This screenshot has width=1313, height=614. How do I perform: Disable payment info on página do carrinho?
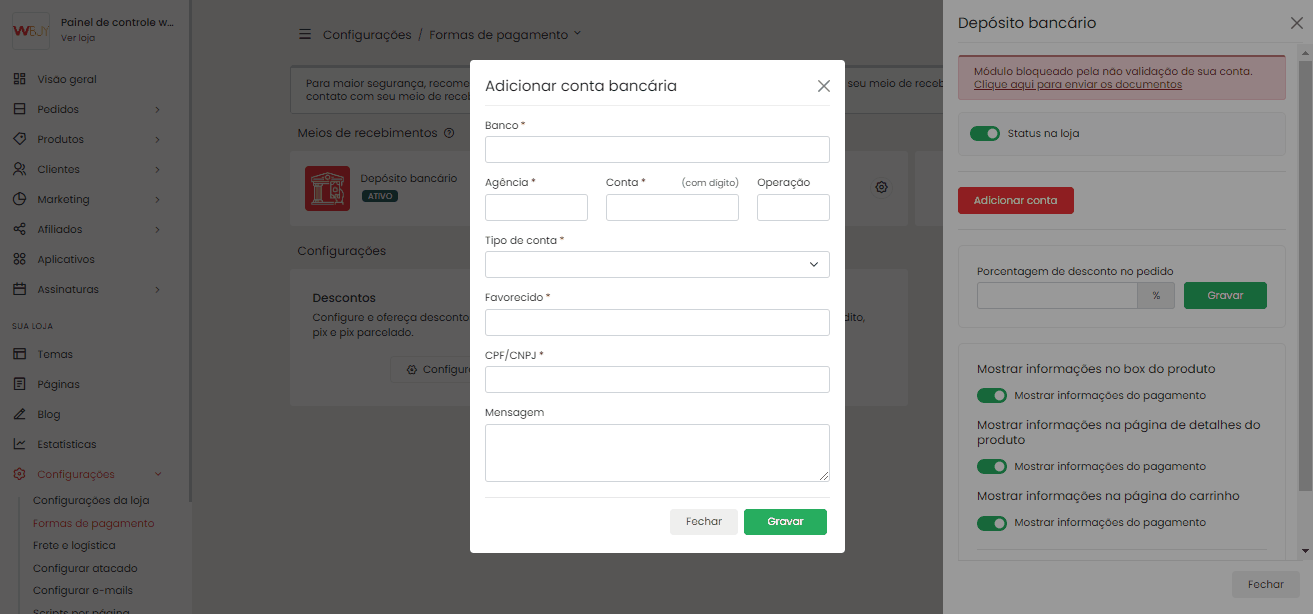(992, 522)
